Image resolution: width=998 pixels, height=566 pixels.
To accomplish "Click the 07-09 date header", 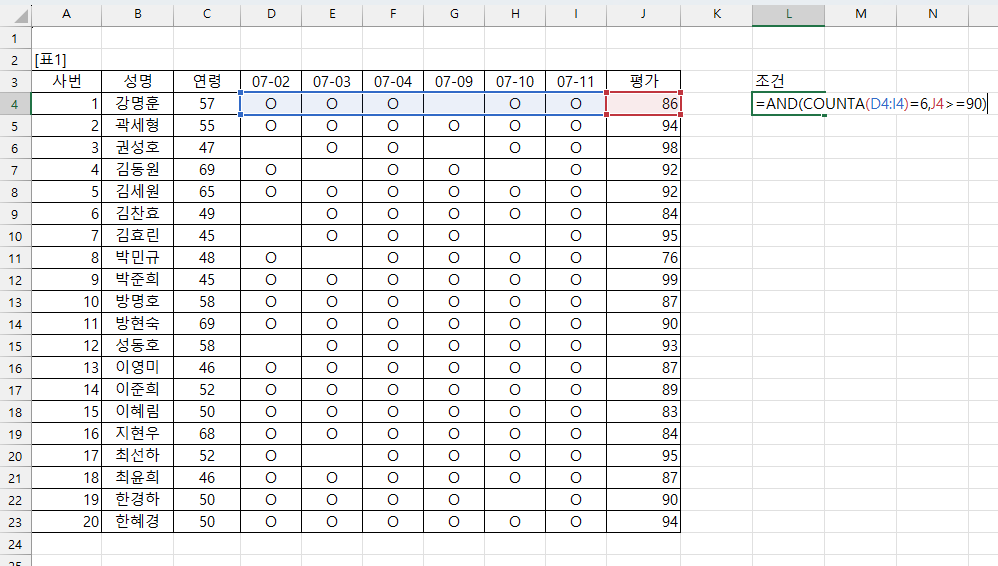I will [x=454, y=81].
